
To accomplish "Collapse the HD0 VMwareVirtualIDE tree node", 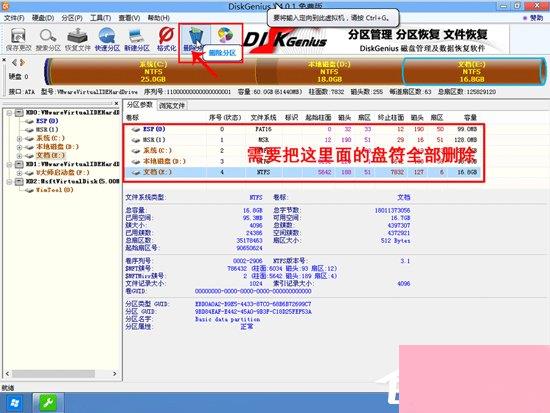I will [x=9, y=113].
